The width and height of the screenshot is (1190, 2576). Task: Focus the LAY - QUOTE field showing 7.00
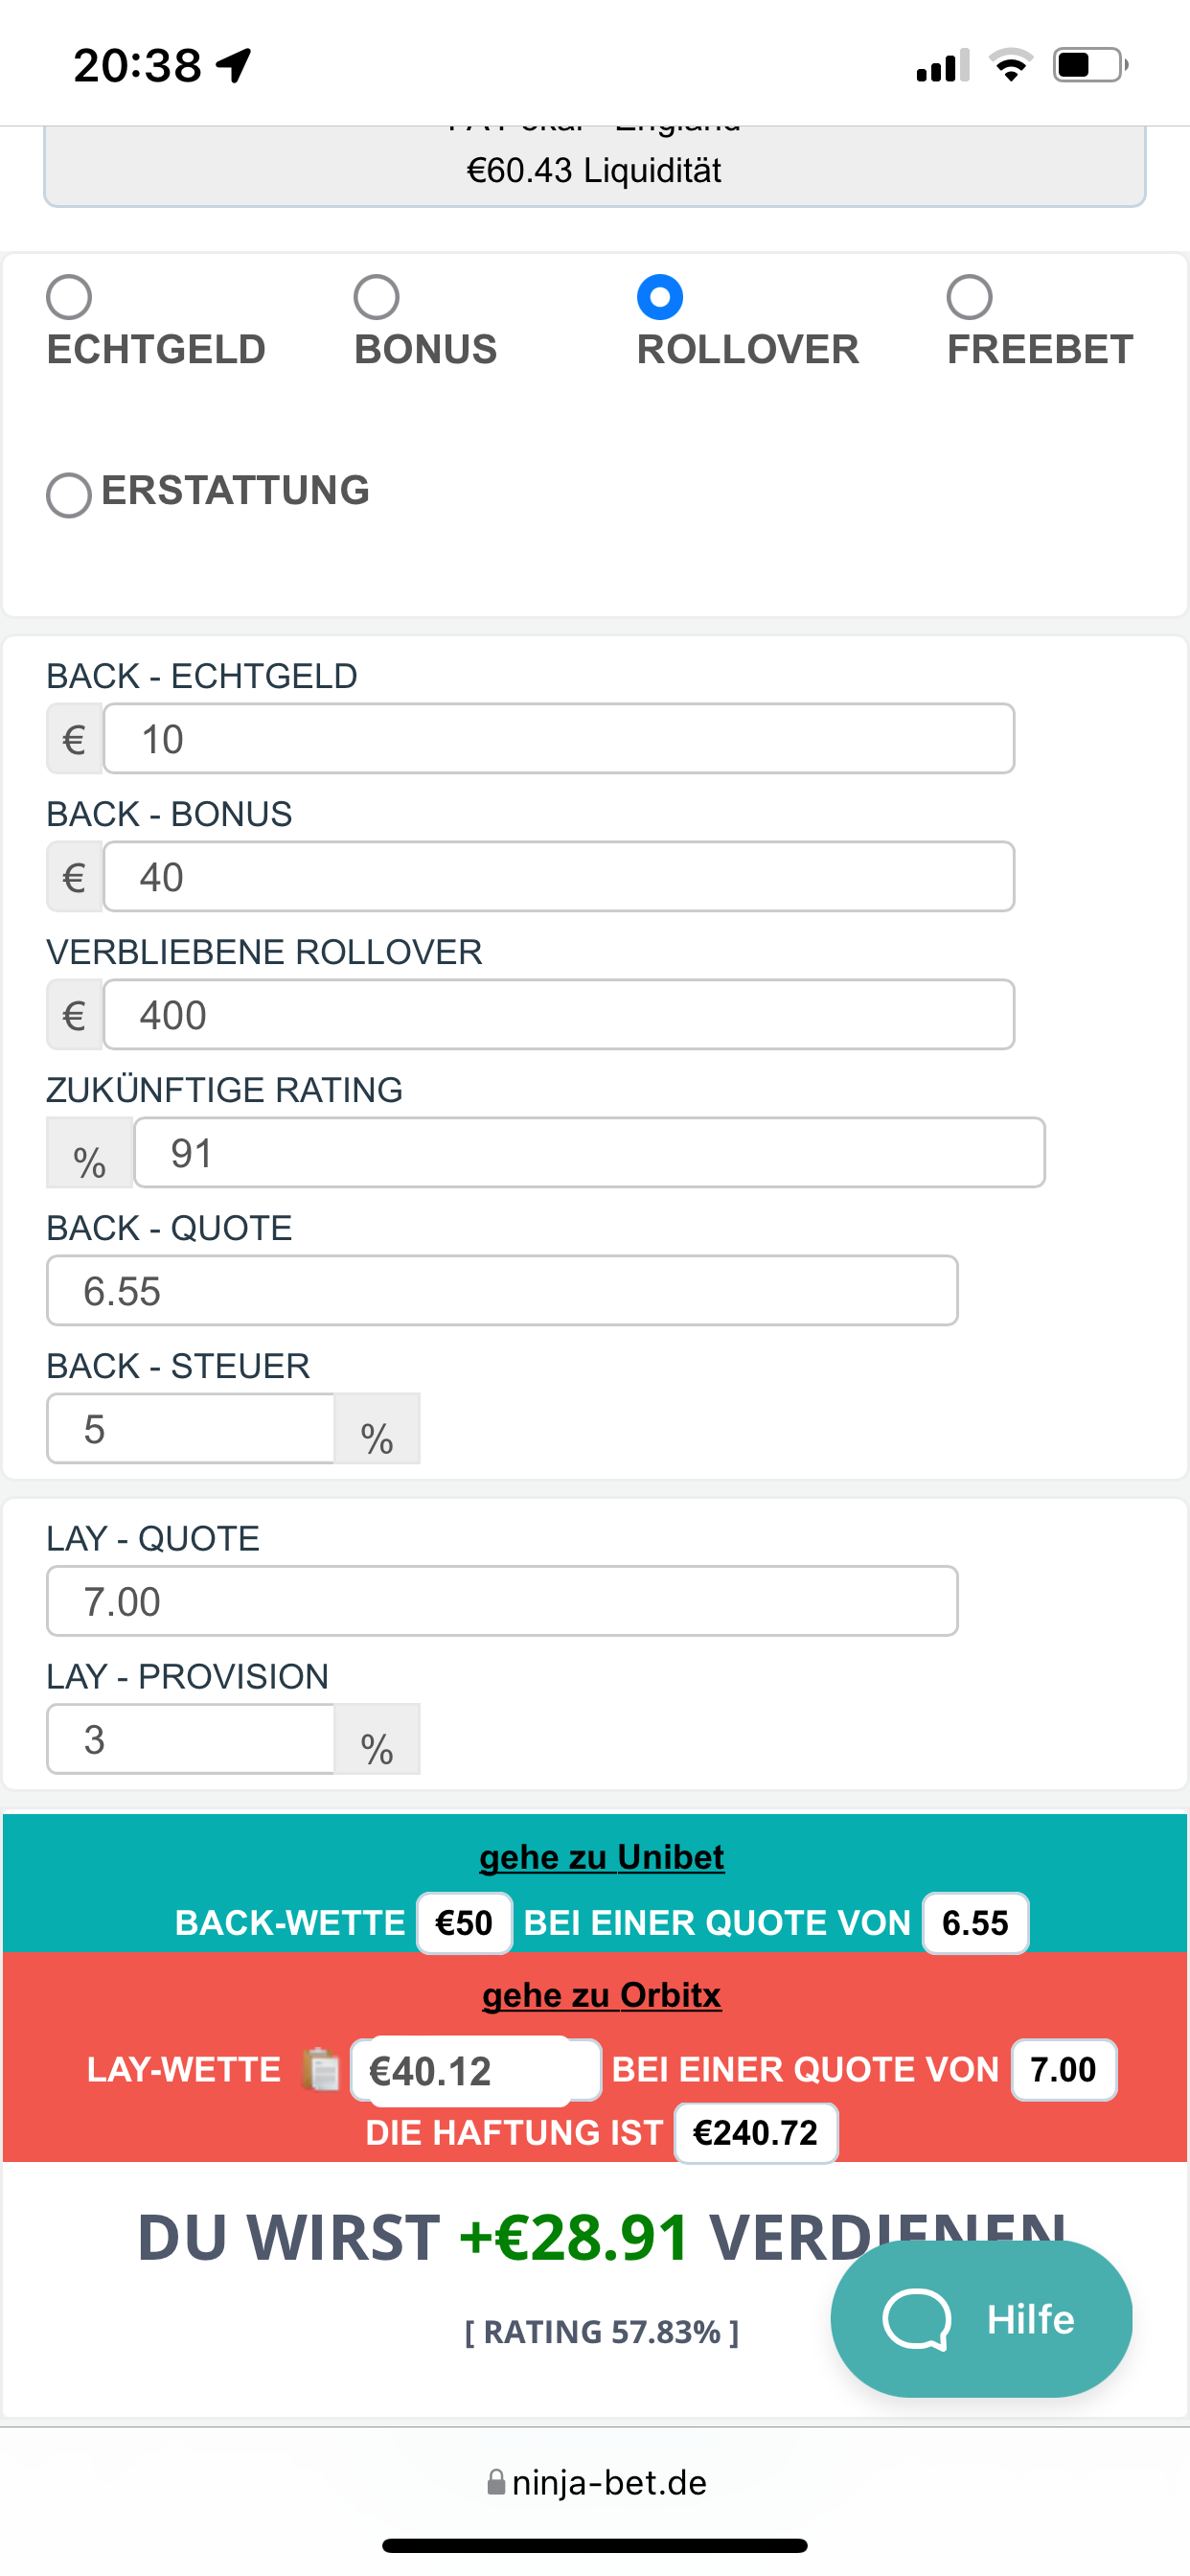click(x=502, y=1601)
